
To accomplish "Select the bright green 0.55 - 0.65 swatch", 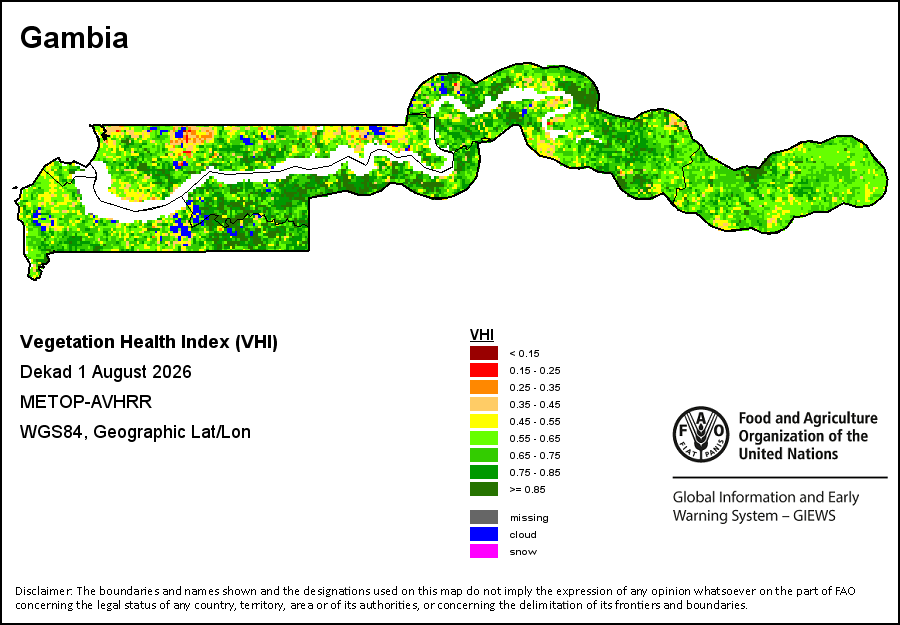I will click(483, 438).
